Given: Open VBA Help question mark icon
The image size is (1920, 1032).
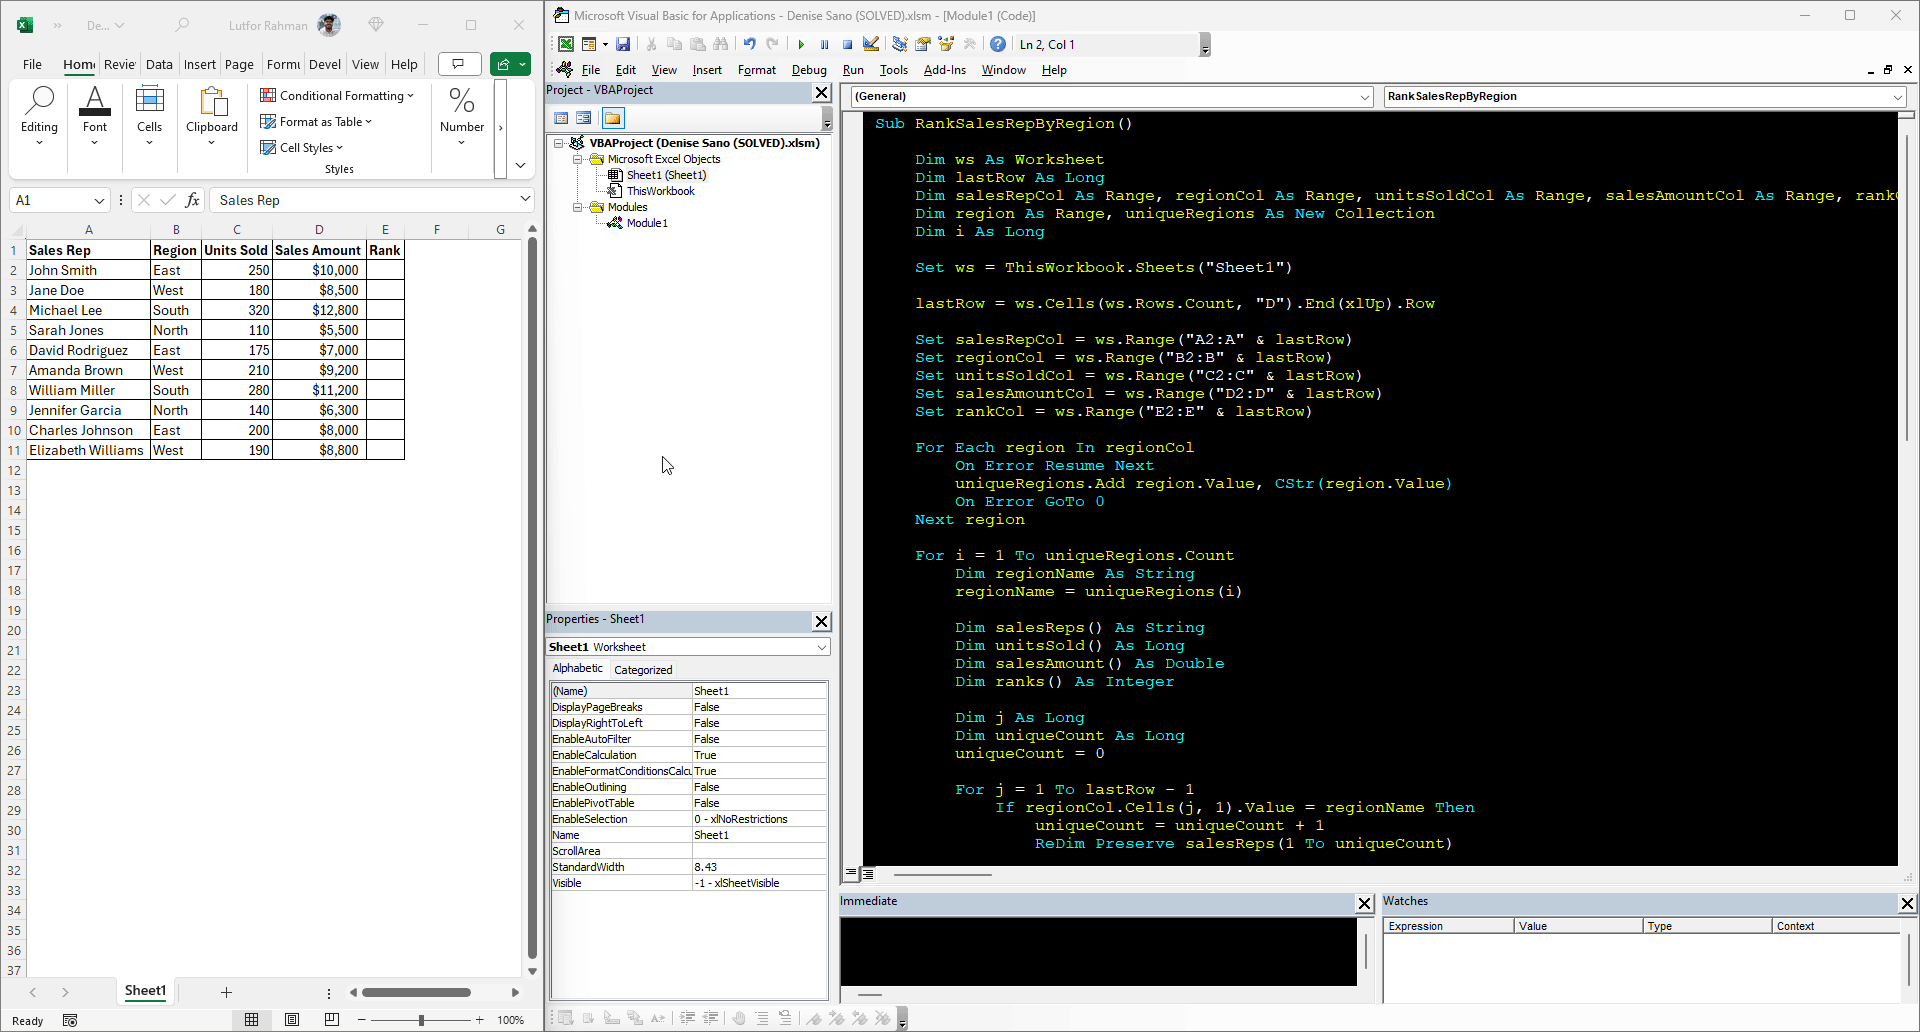Looking at the screenshot, I should (997, 44).
